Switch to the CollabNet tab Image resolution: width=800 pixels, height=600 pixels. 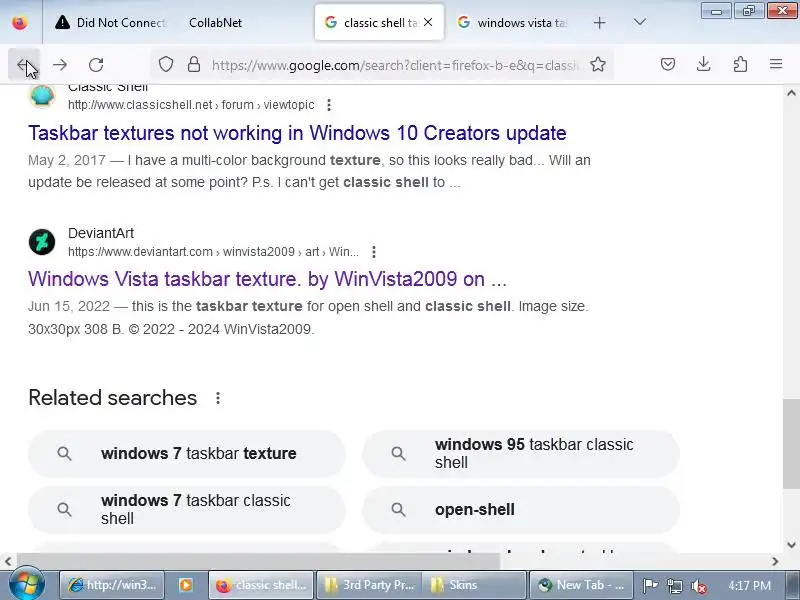(244, 22)
